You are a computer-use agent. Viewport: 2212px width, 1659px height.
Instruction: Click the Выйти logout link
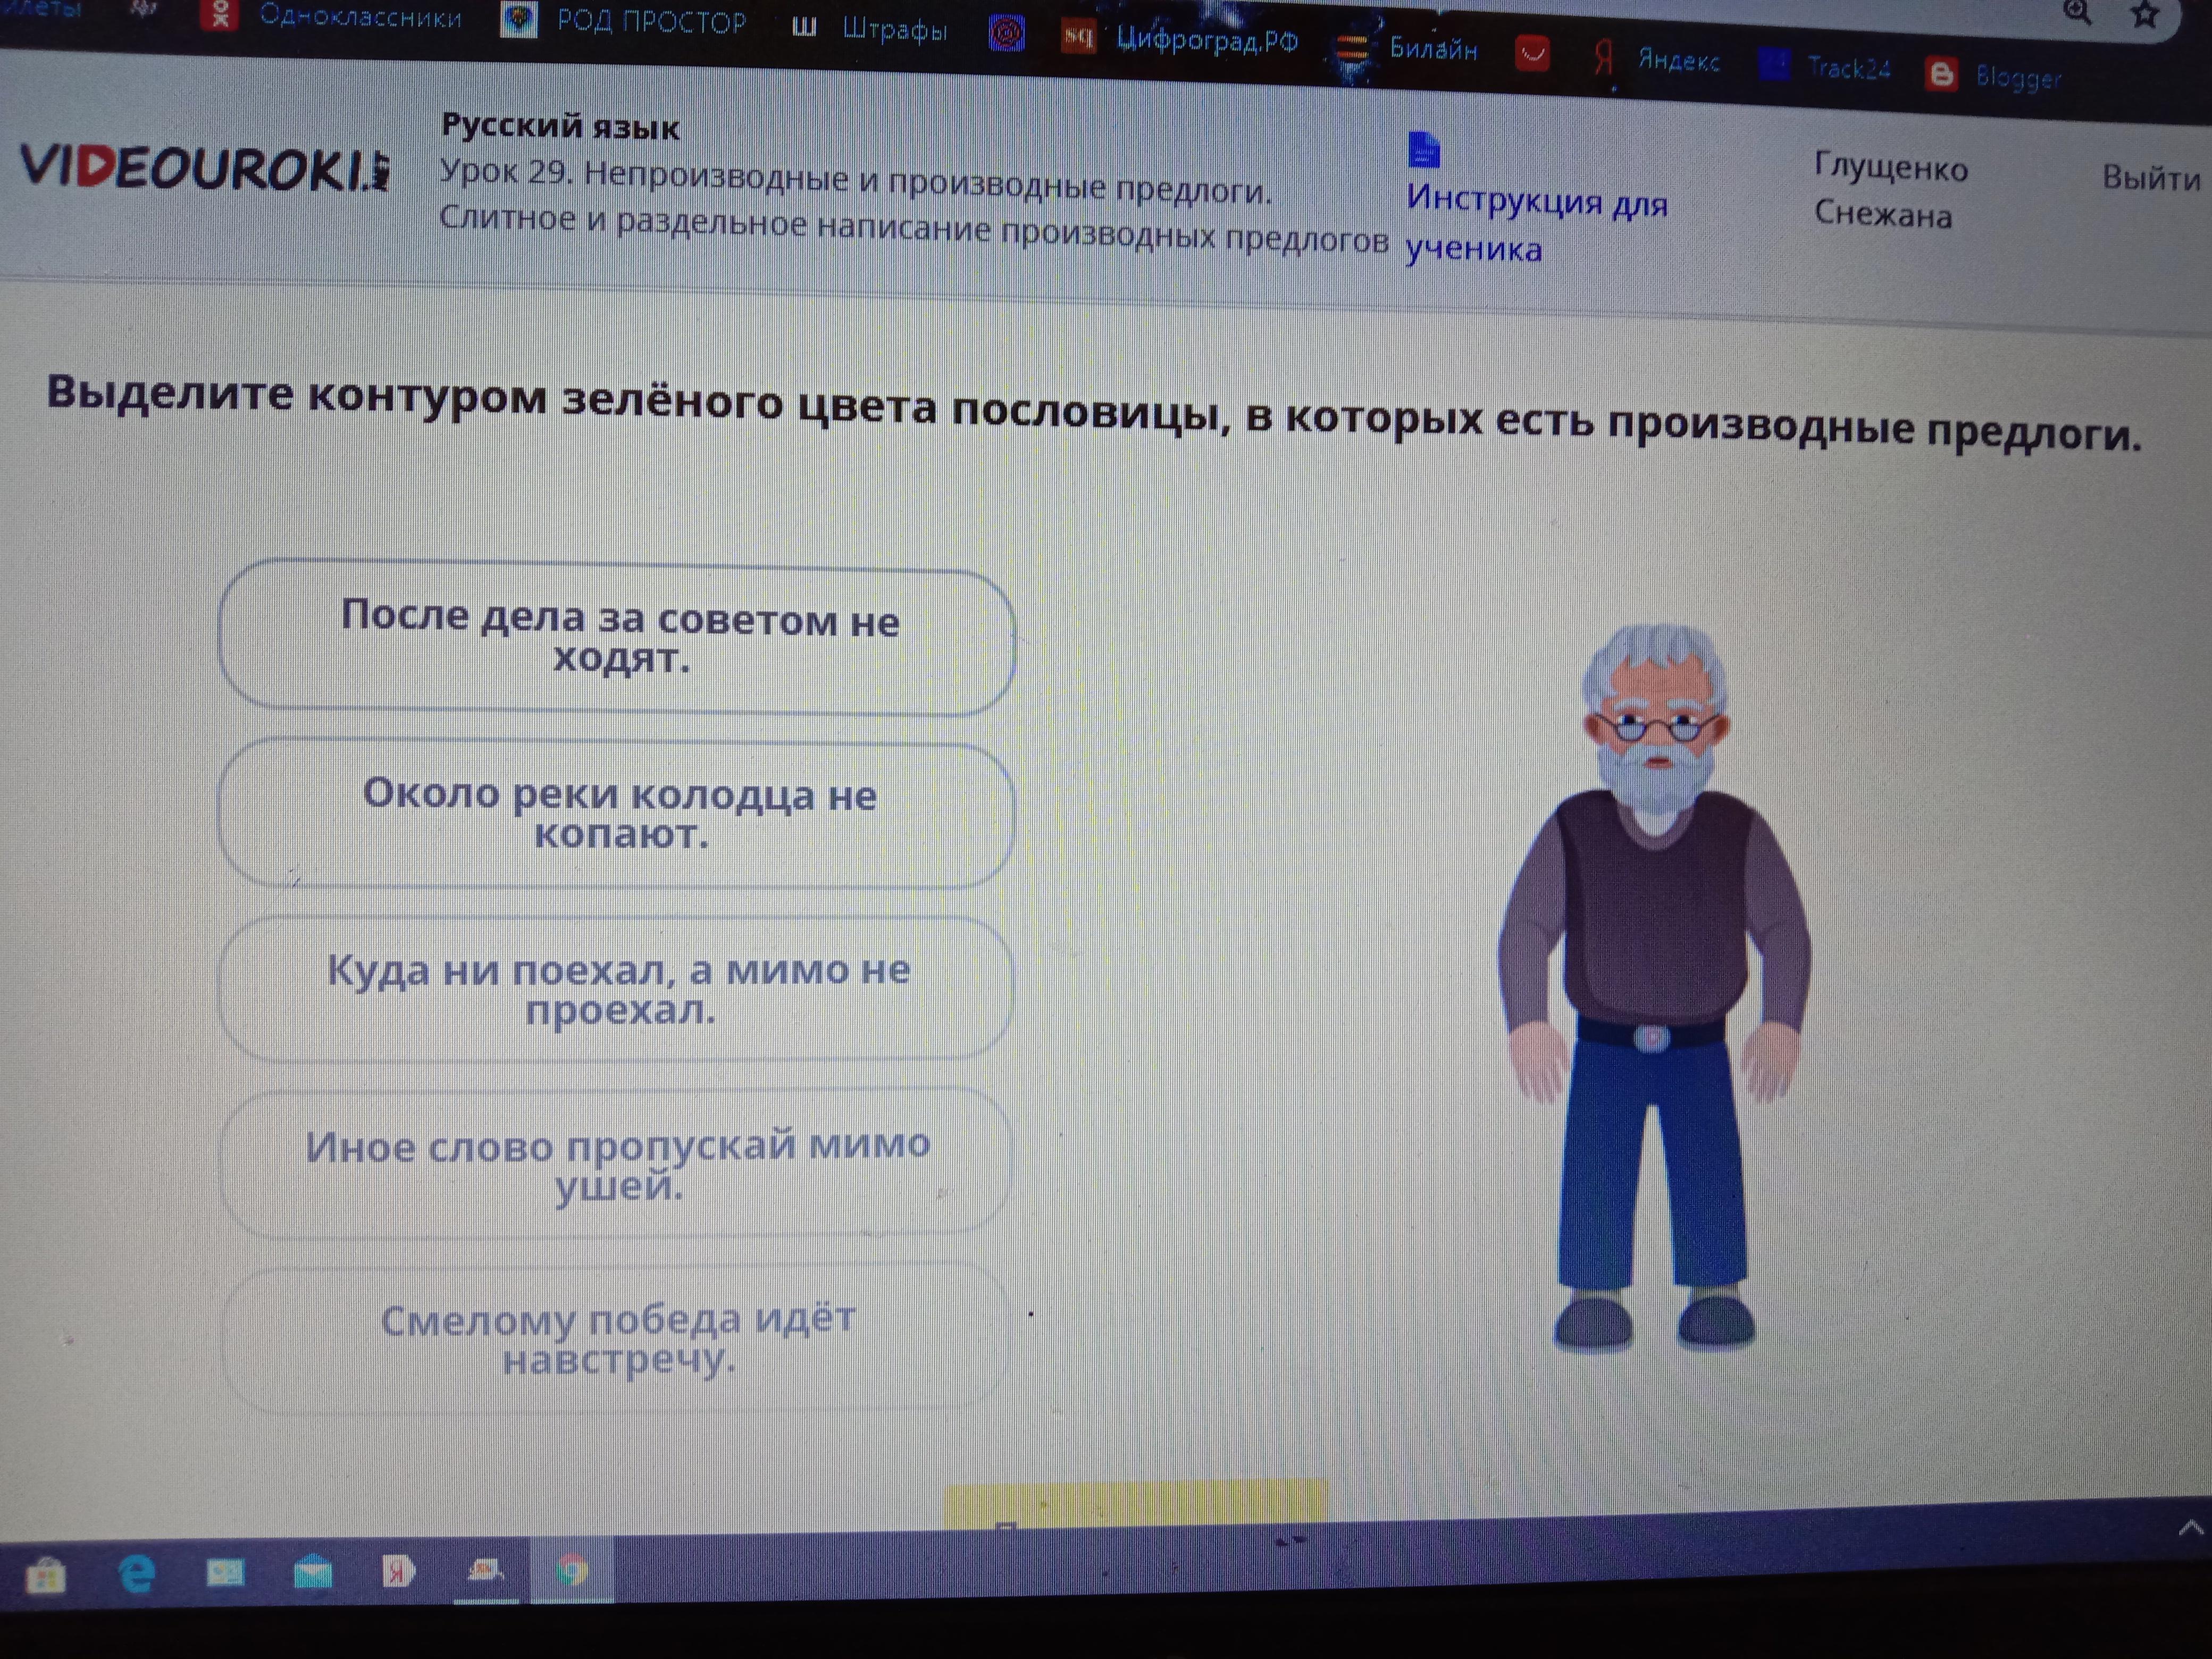pos(2150,178)
